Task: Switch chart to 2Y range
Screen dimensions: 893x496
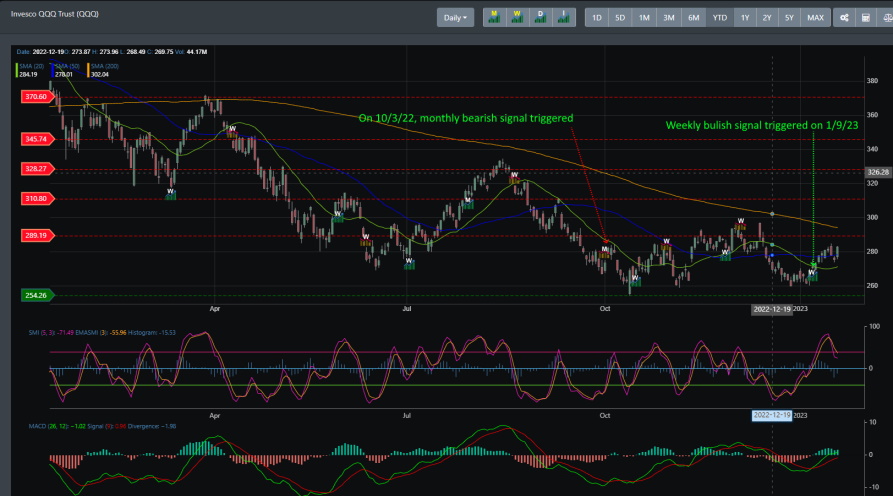Action: pyautogui.click(x=767, y=18)
